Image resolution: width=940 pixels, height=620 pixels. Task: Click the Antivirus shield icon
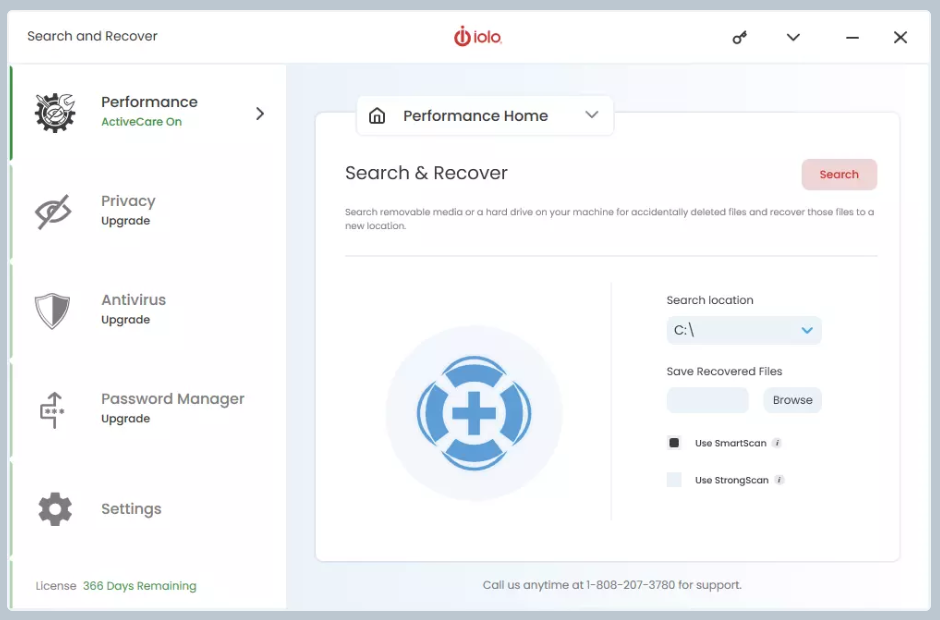pos(53,311)
